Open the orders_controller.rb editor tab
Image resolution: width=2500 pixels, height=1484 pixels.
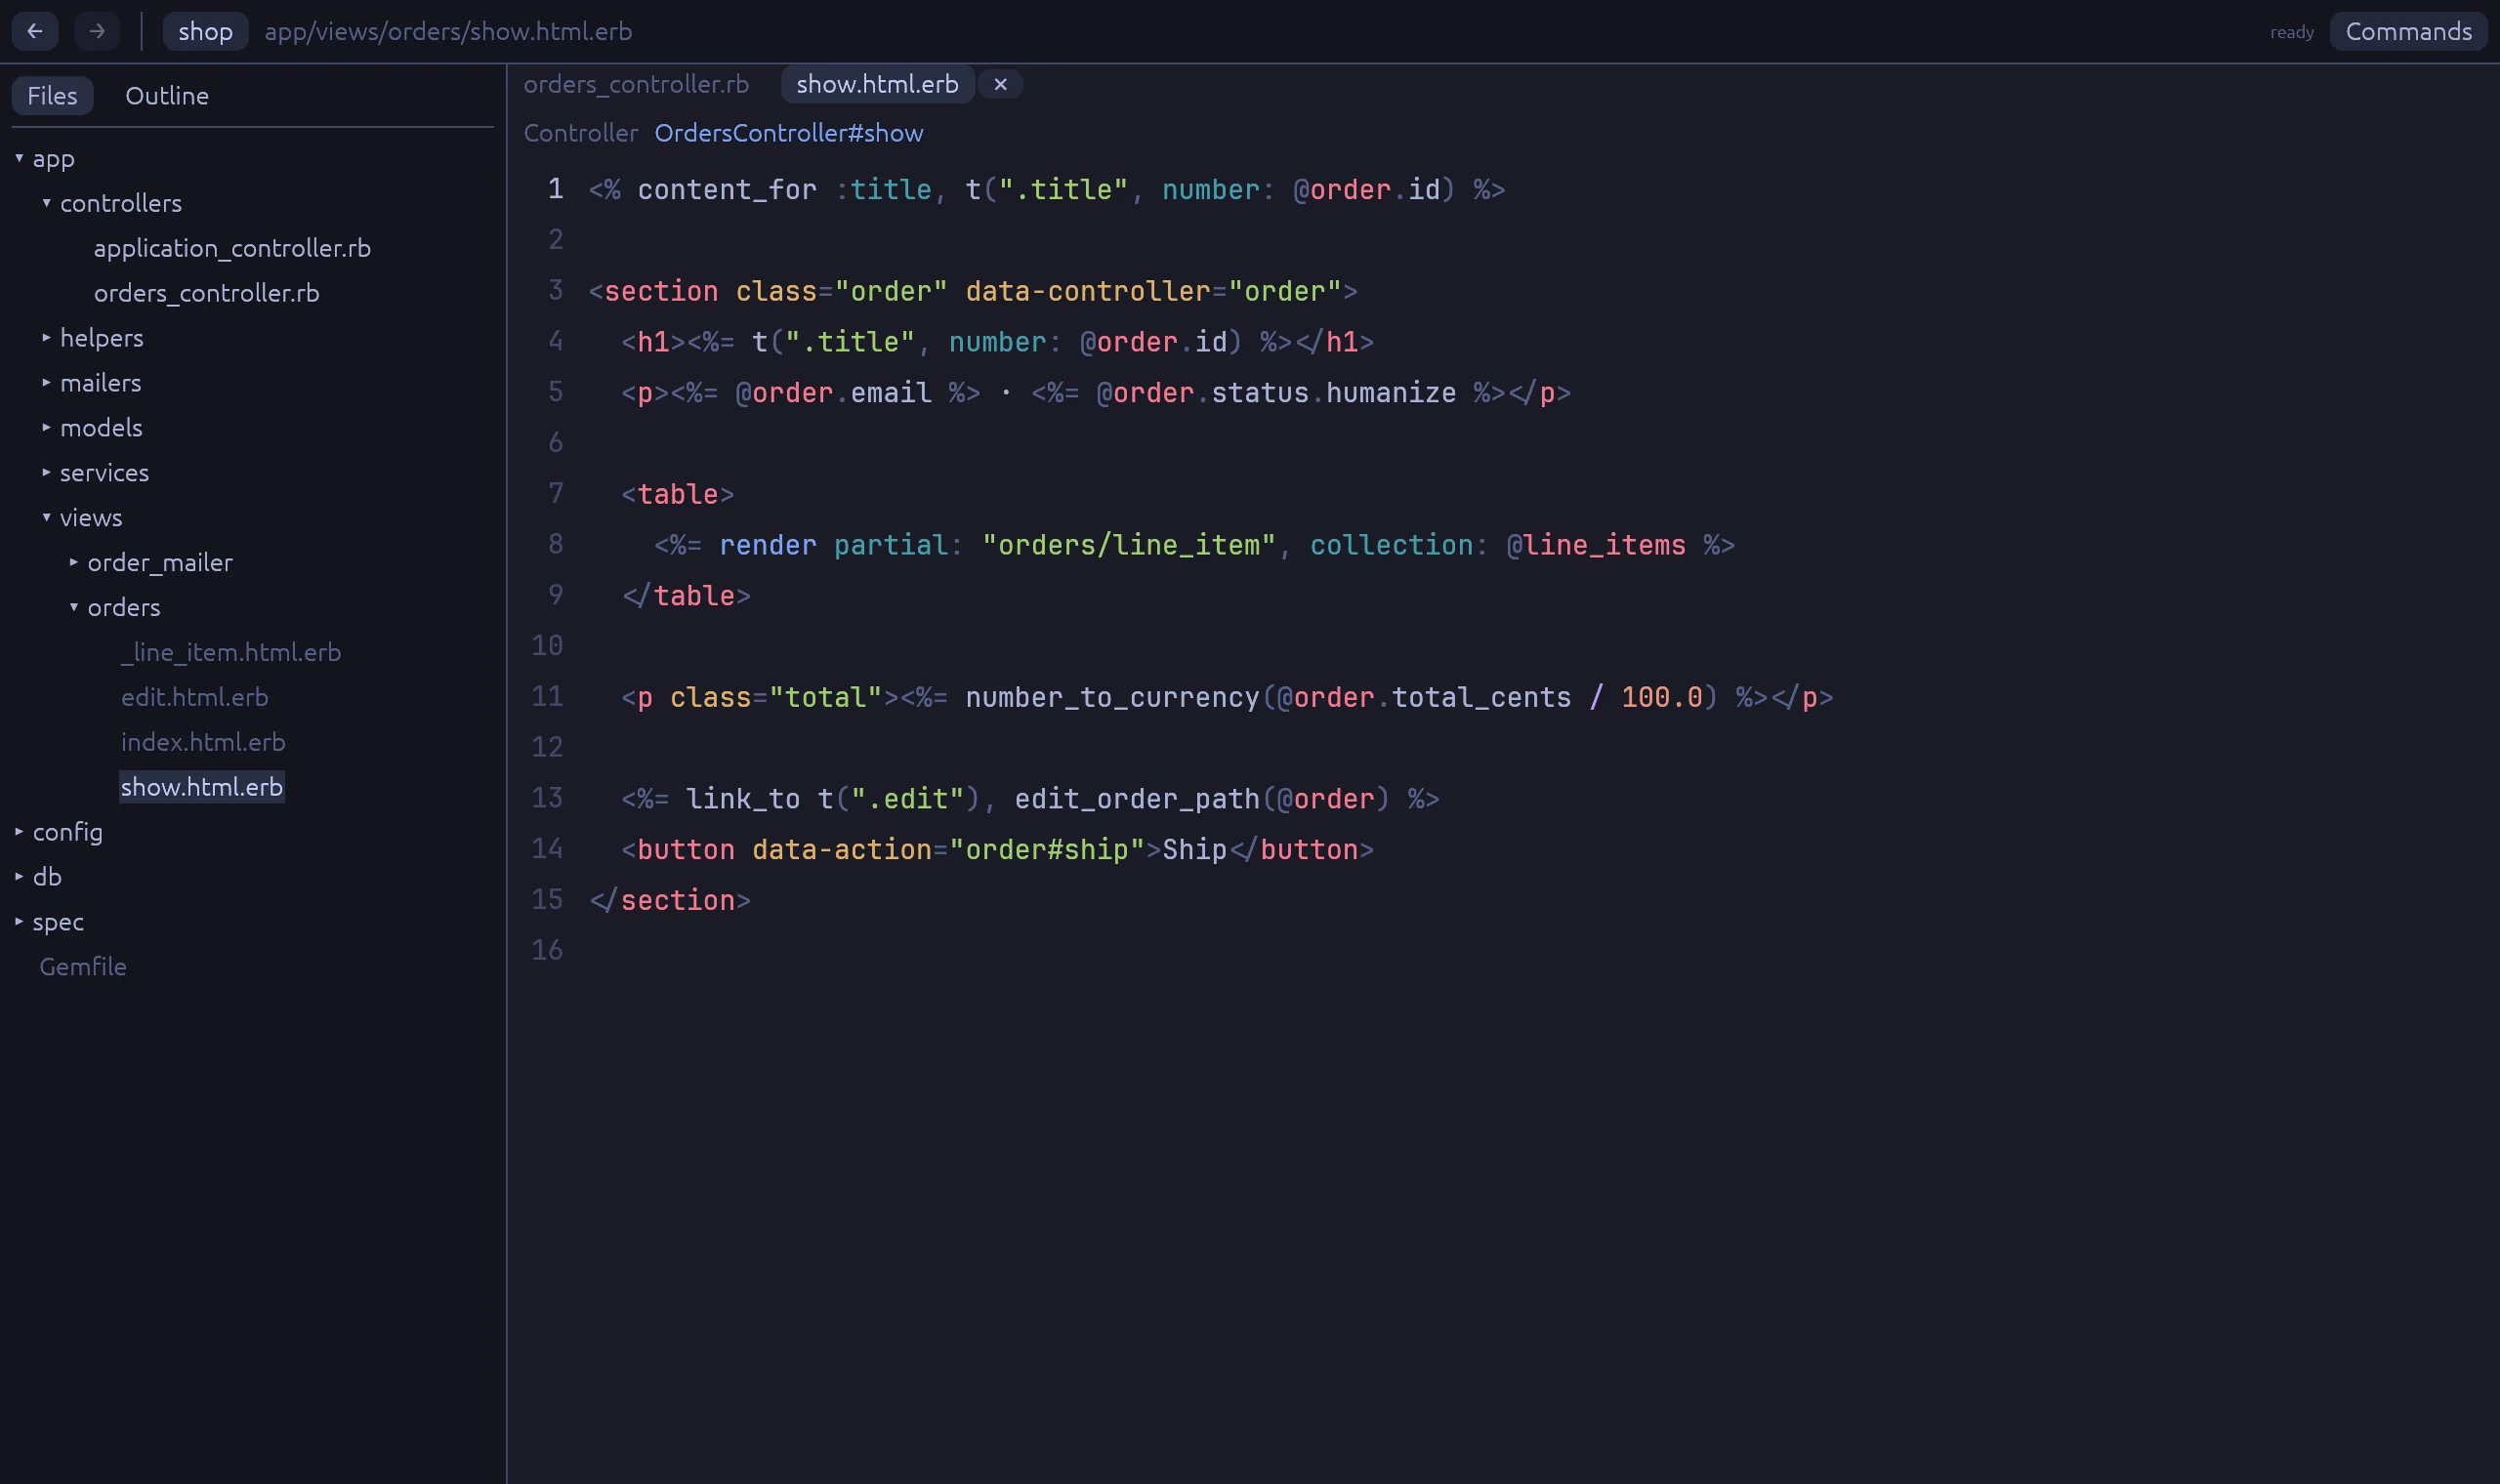pos(636,84)
